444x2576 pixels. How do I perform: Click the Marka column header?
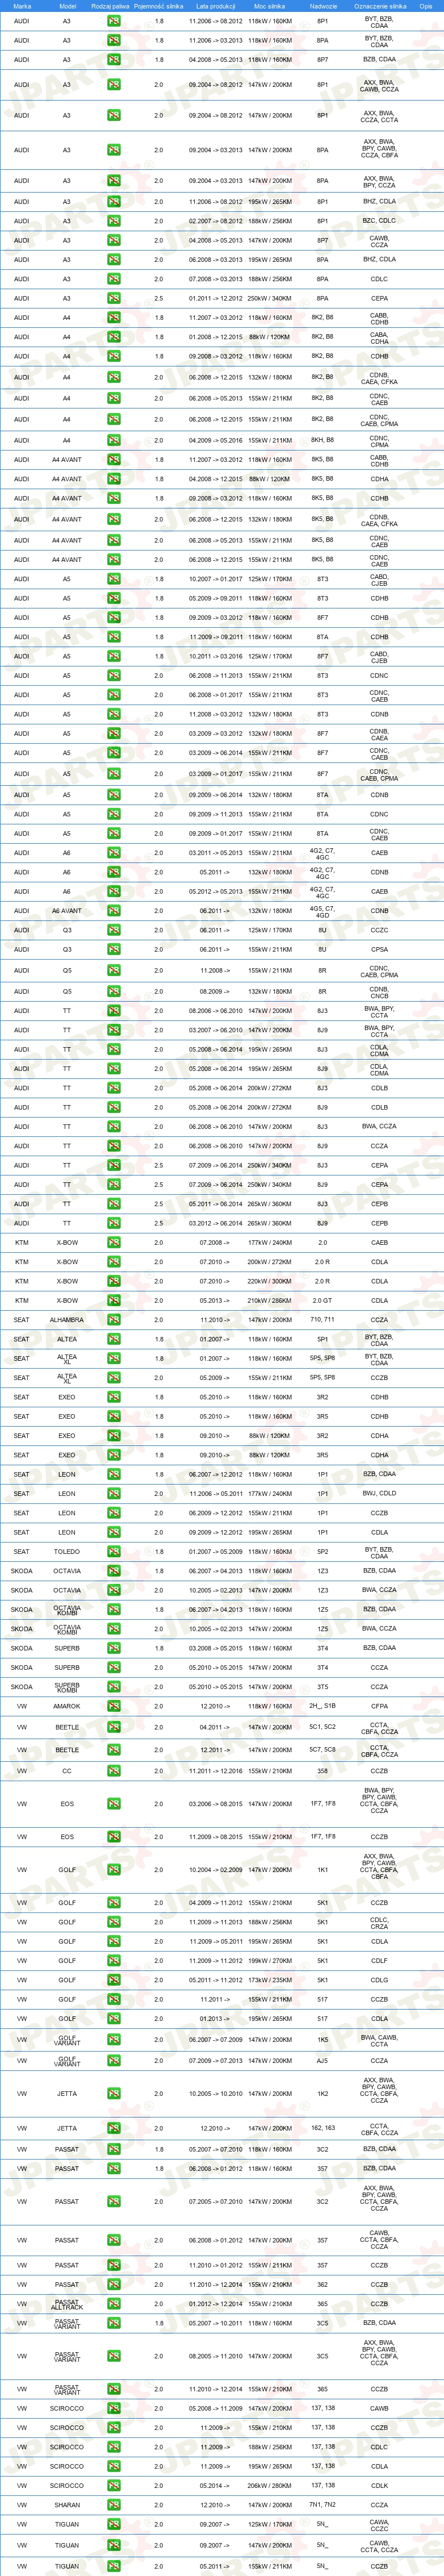22,6
